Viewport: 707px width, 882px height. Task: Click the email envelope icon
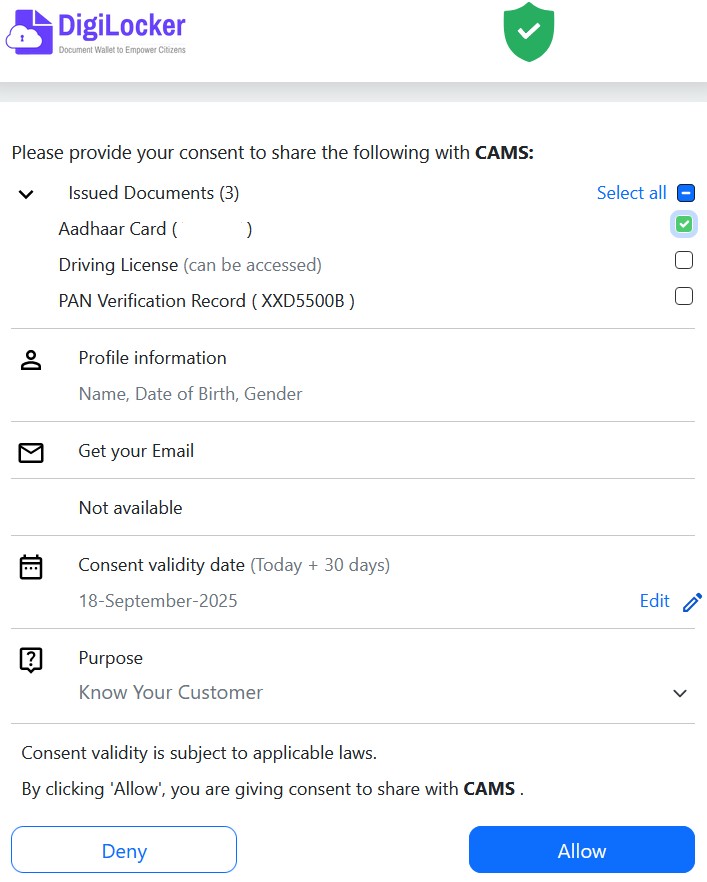[31, 453]
